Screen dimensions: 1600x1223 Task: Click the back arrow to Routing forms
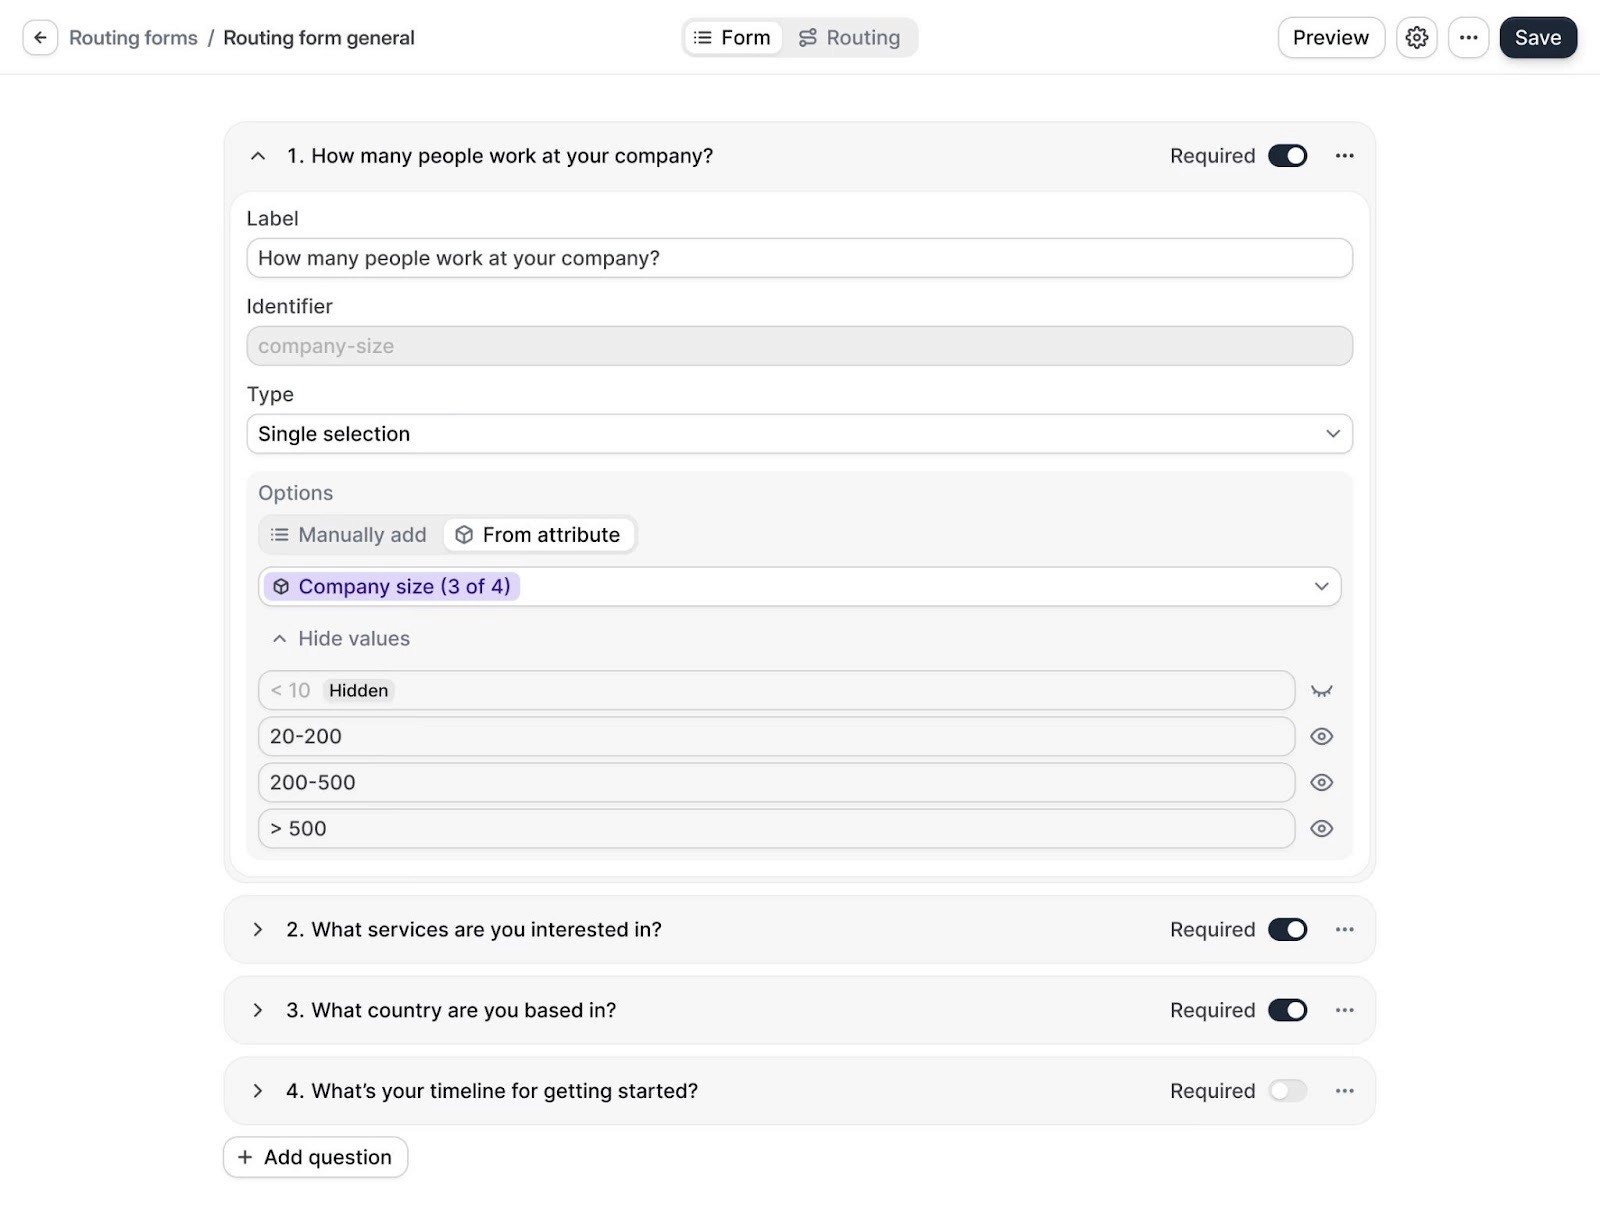(x=40, y=37)
